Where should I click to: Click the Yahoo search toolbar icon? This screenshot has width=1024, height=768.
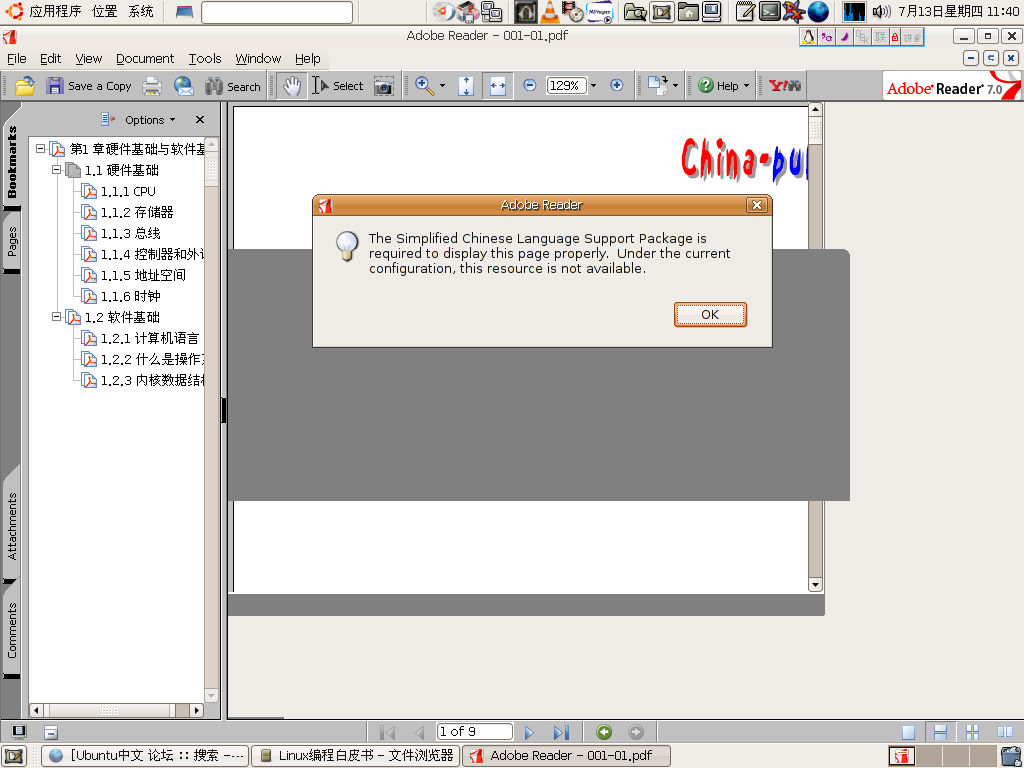(x=785, y=86)
